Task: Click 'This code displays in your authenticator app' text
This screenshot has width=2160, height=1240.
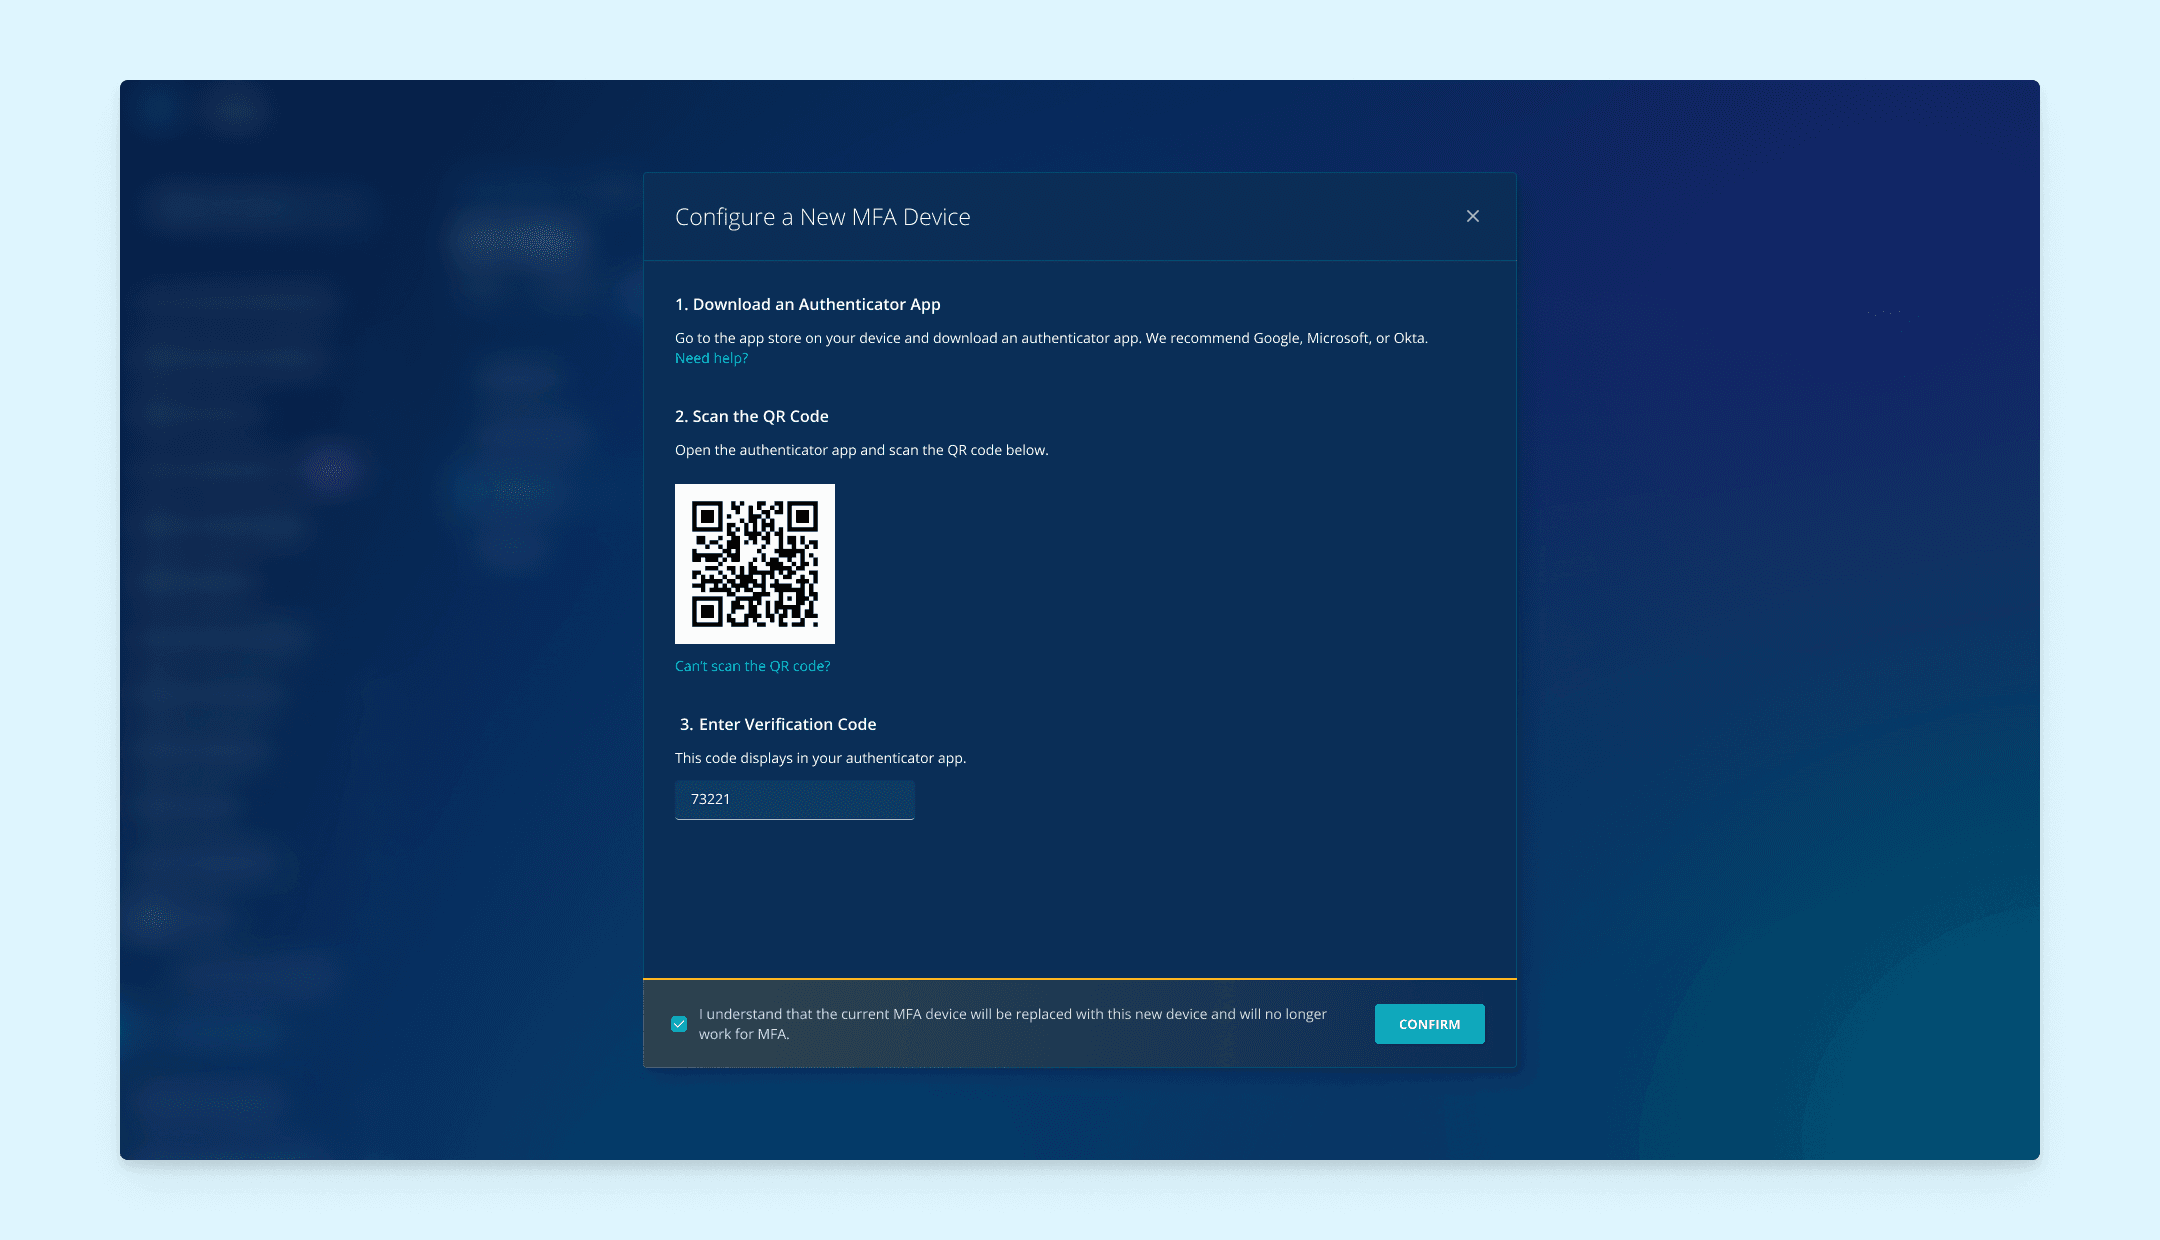Action: coord(820,758)
